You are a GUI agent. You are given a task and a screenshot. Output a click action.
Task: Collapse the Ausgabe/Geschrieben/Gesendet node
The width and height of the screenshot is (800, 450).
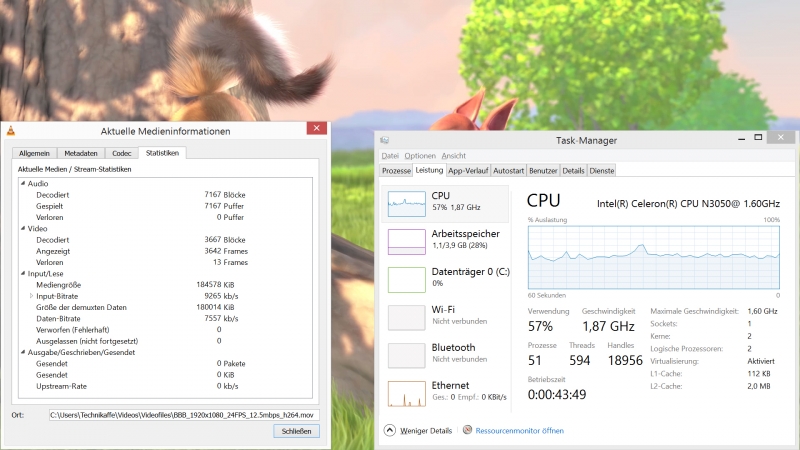(23, 352)
